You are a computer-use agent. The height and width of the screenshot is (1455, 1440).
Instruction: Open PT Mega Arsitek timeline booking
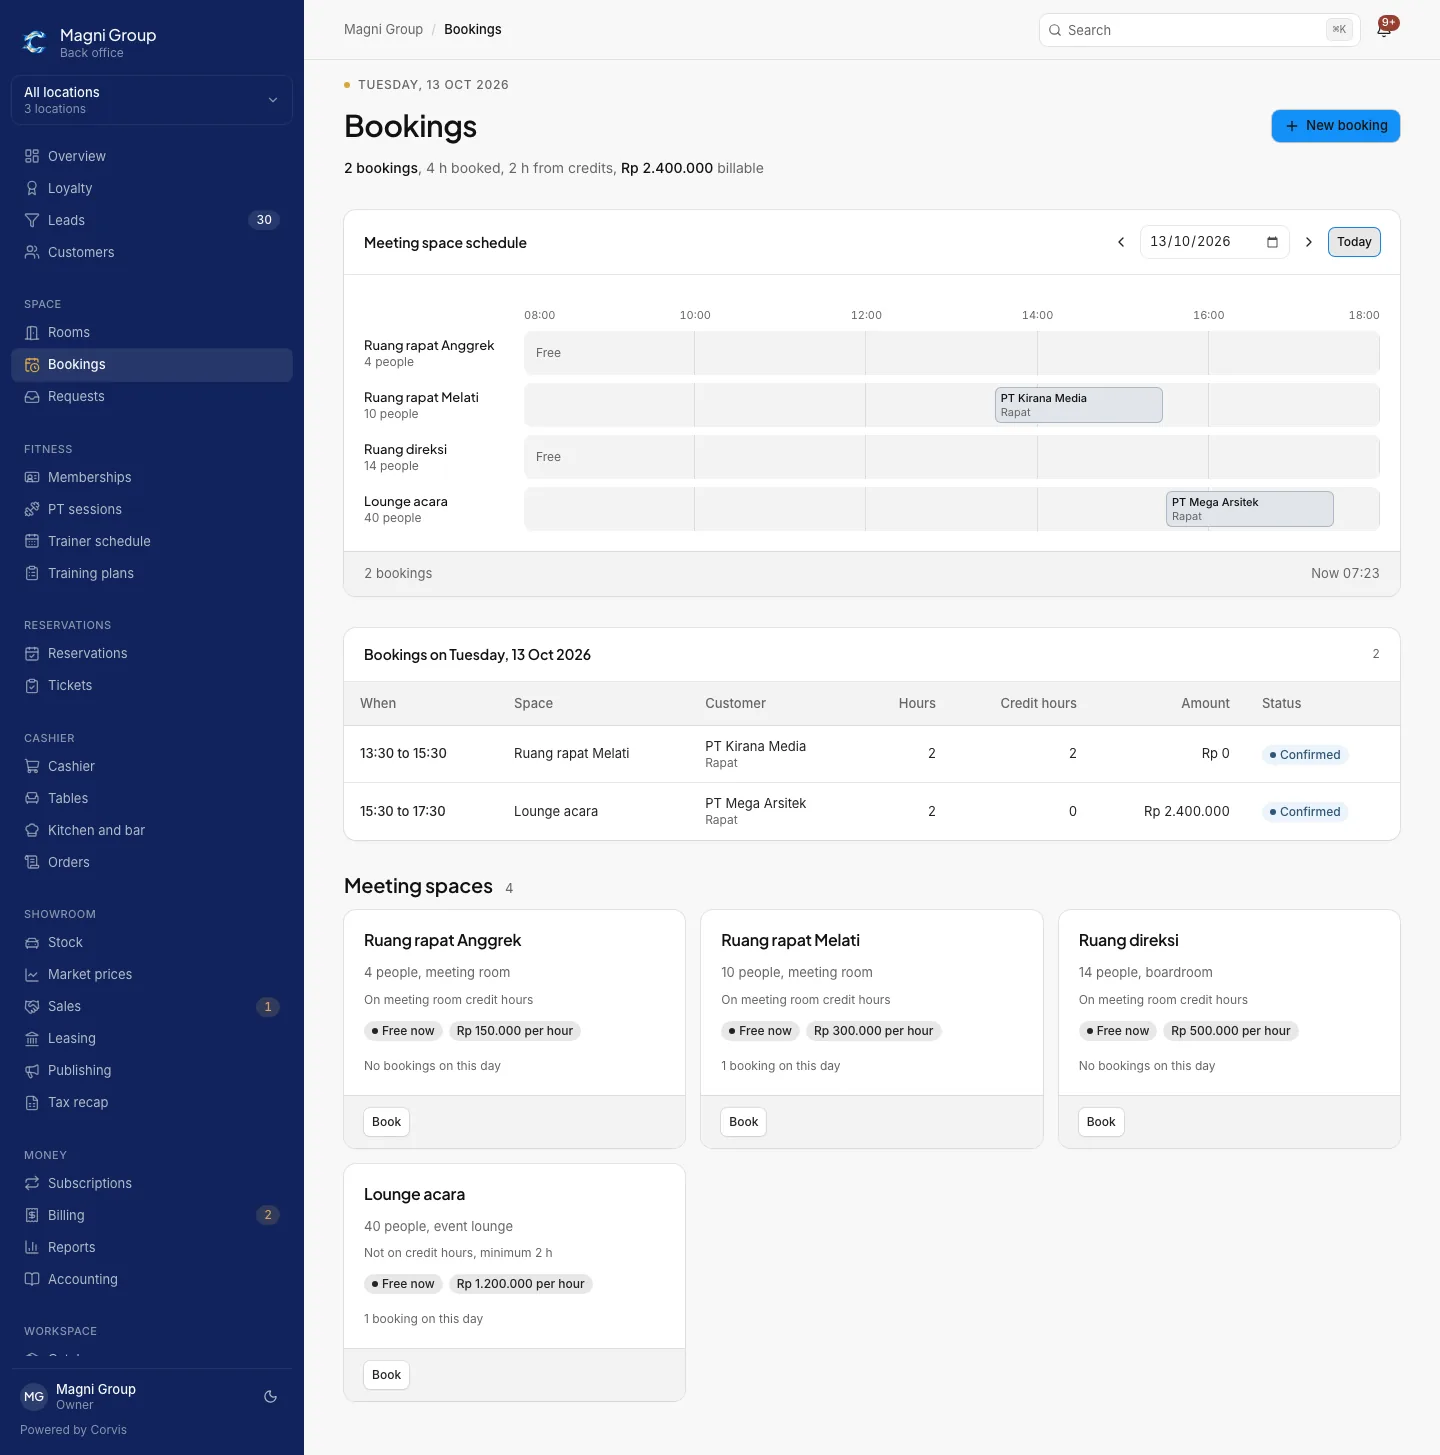pyautogui.click(x=1250, y=509)
